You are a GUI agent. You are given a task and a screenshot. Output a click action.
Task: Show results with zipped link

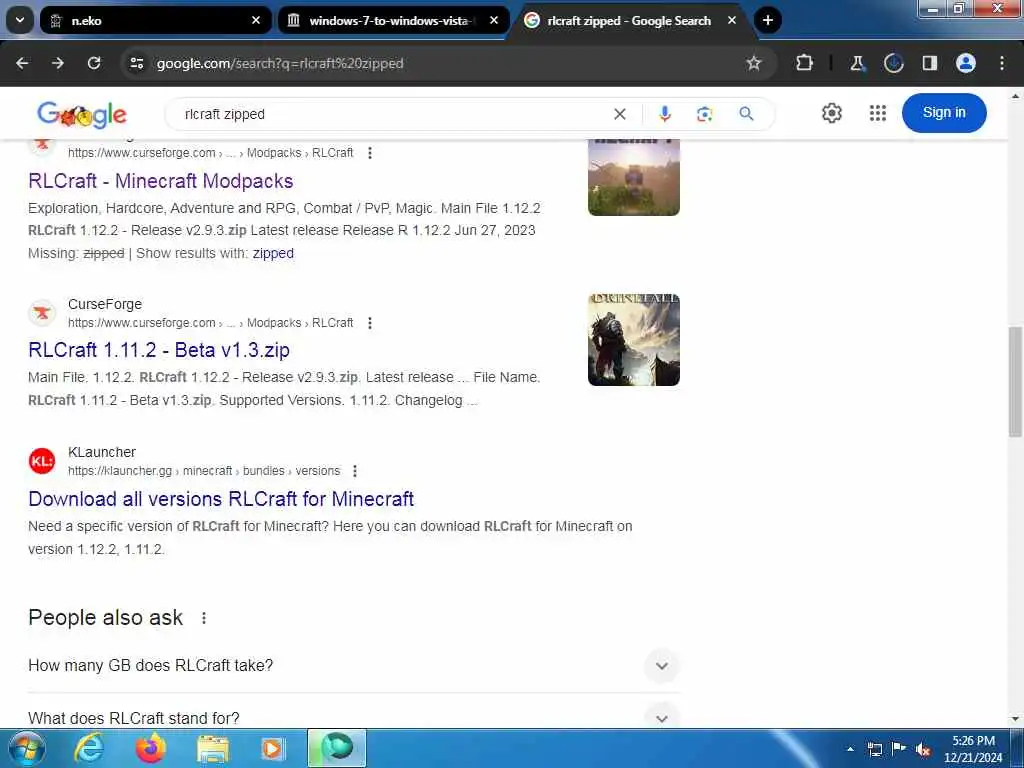point(273,253)
